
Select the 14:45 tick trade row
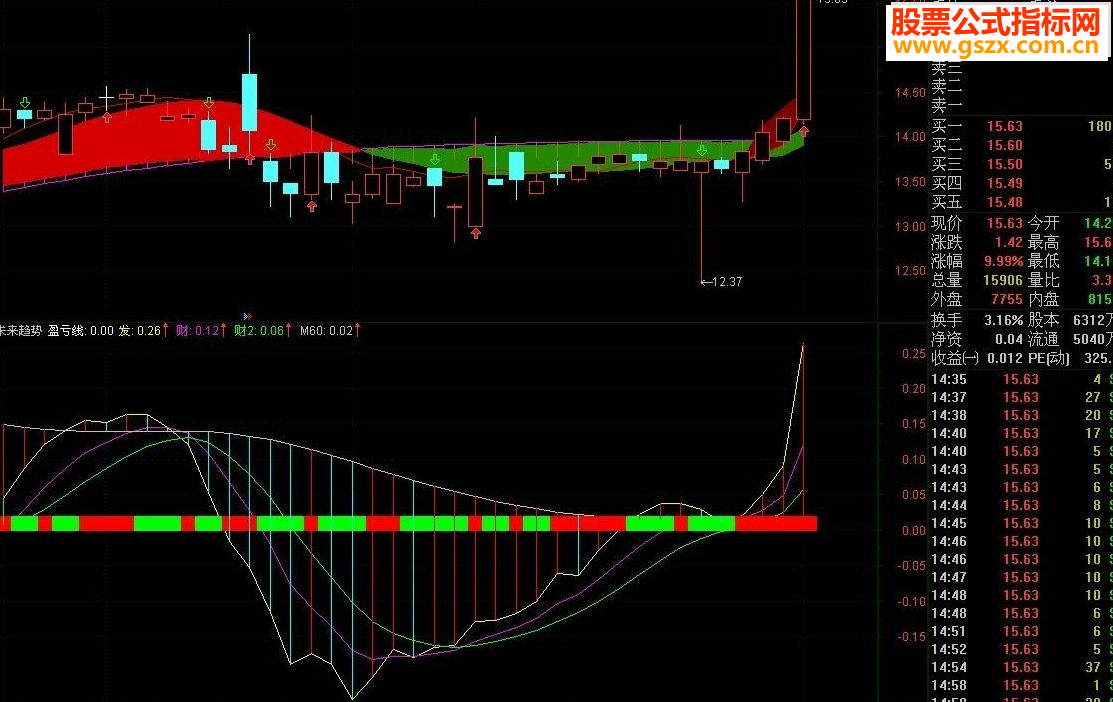click(1021, 523)
